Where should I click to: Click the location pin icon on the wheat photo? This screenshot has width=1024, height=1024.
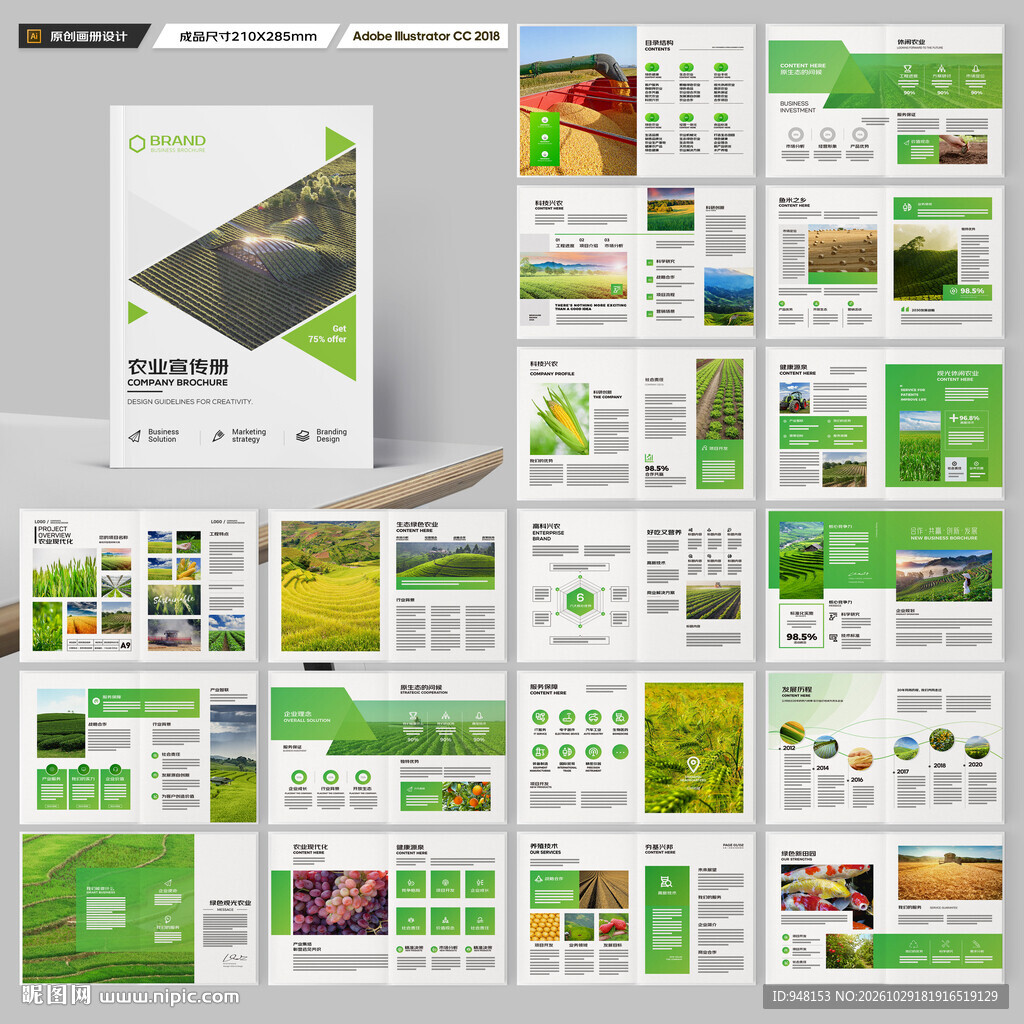pyautogui.click(x=694, y=763)
